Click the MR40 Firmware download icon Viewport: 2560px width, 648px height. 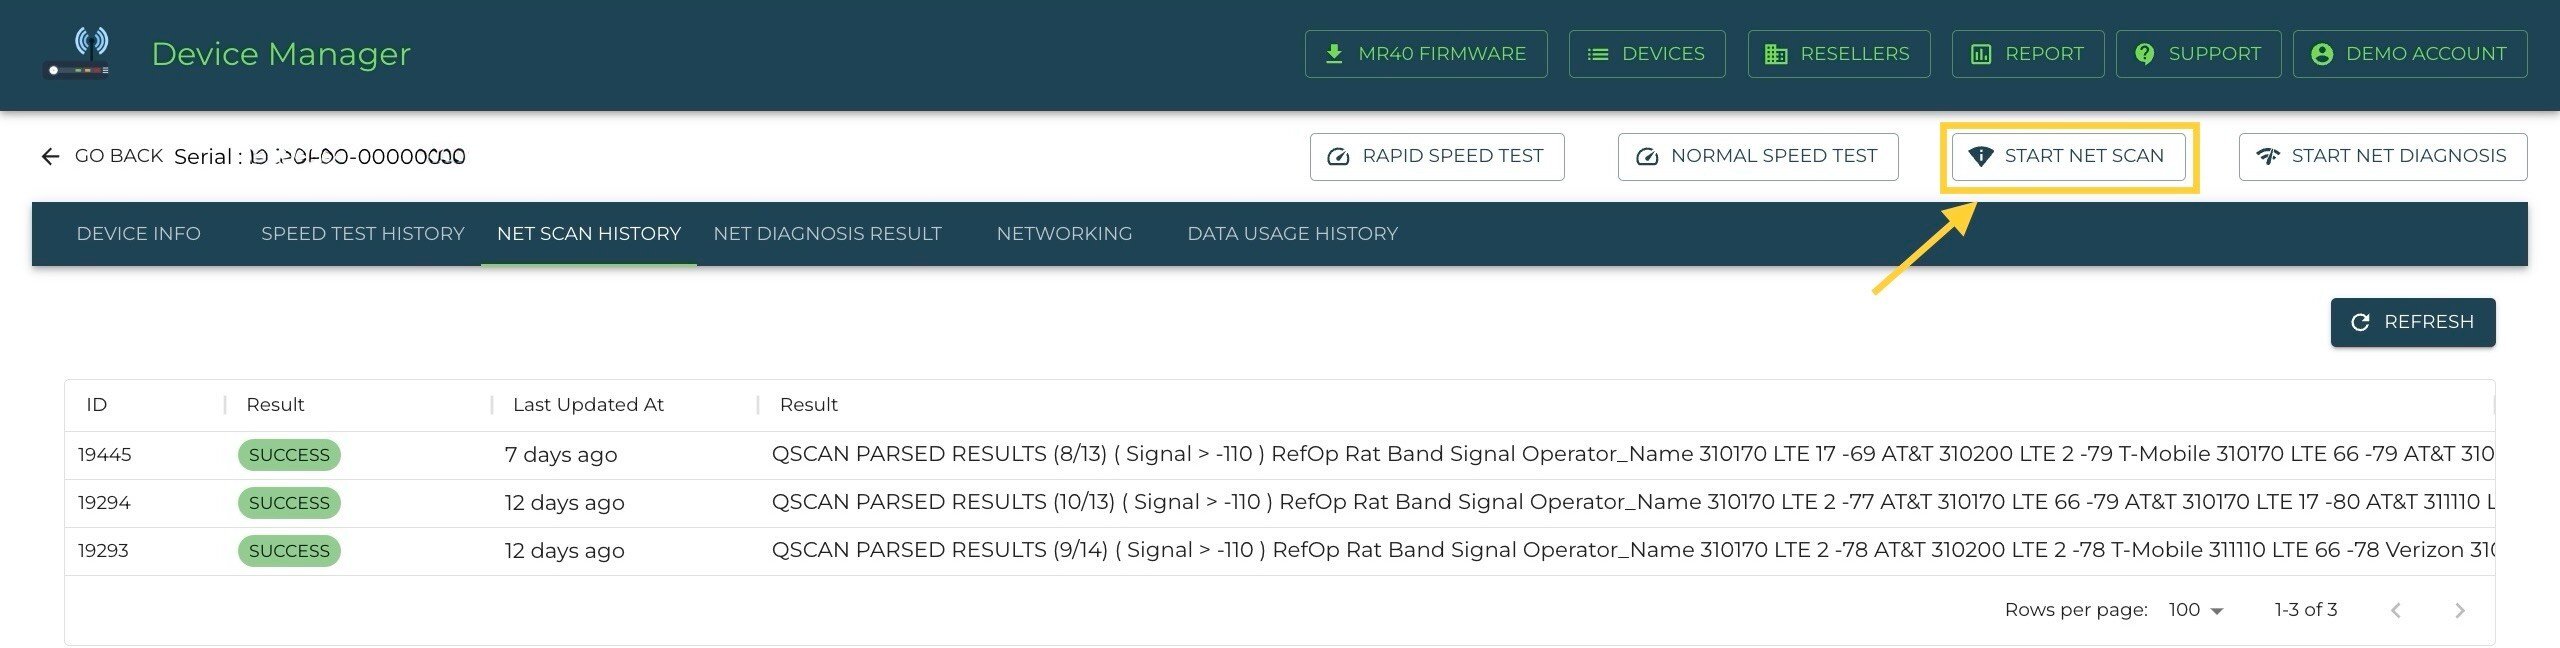pos(1334,54)
